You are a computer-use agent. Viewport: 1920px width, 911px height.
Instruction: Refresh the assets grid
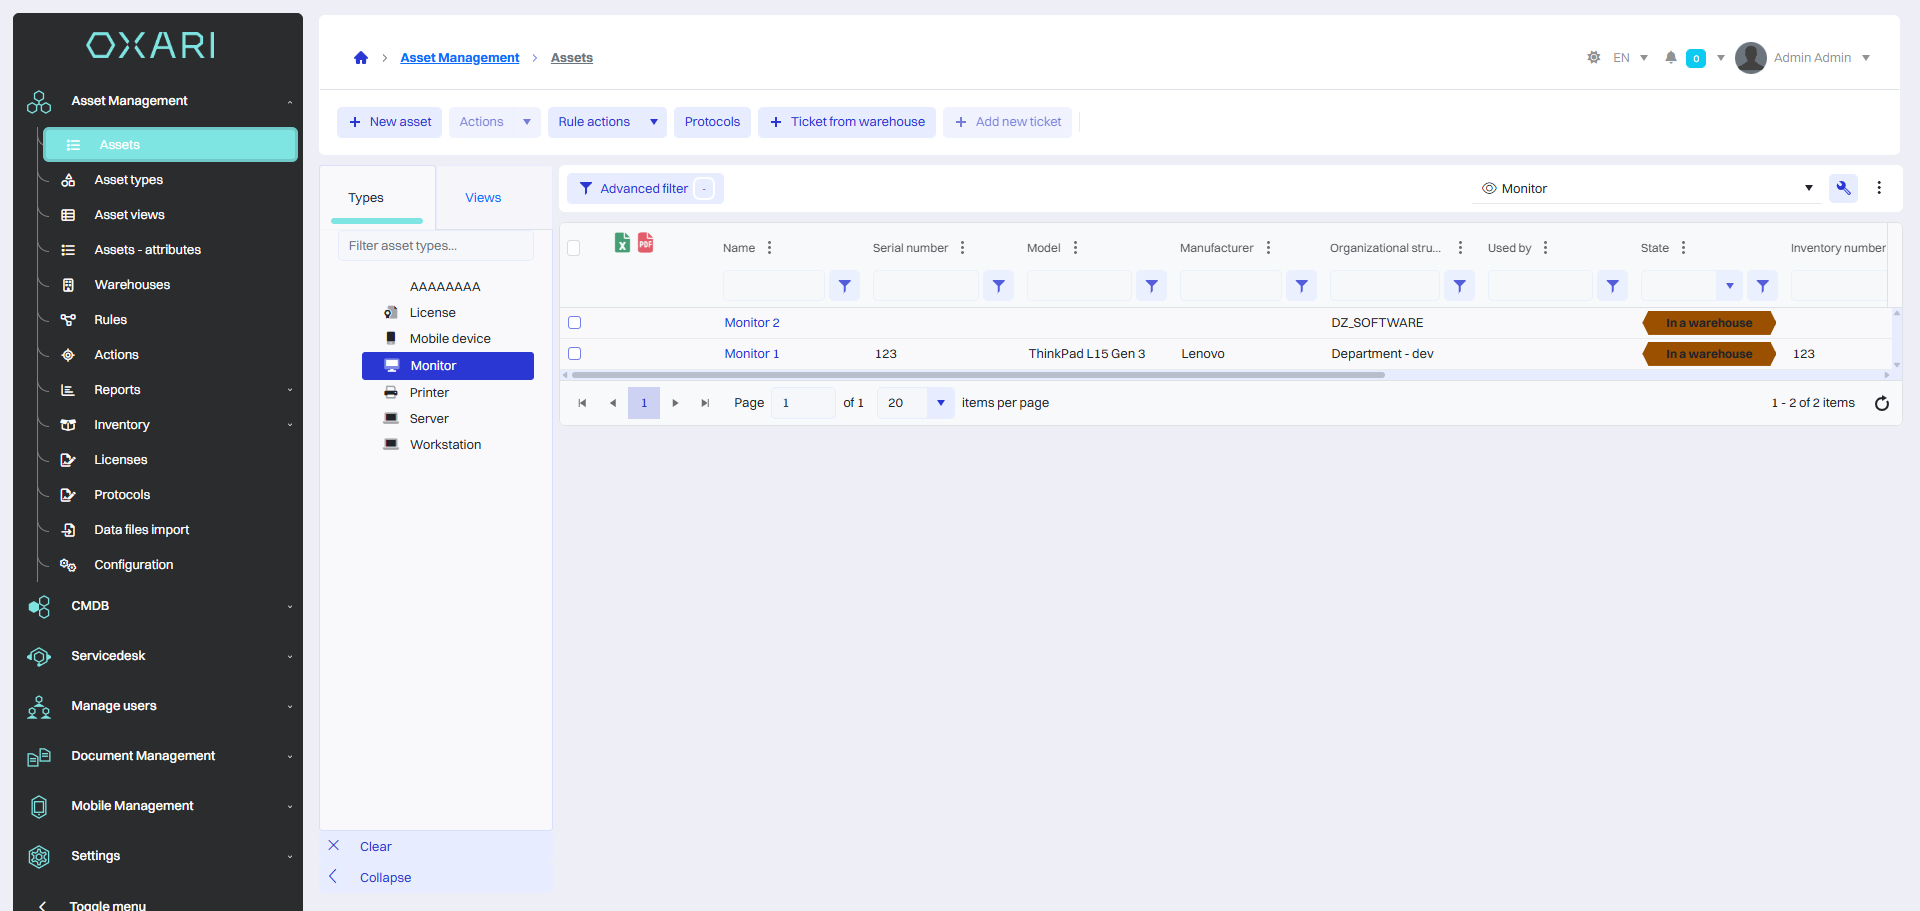pyautogui.click(x=1881, y=403)
